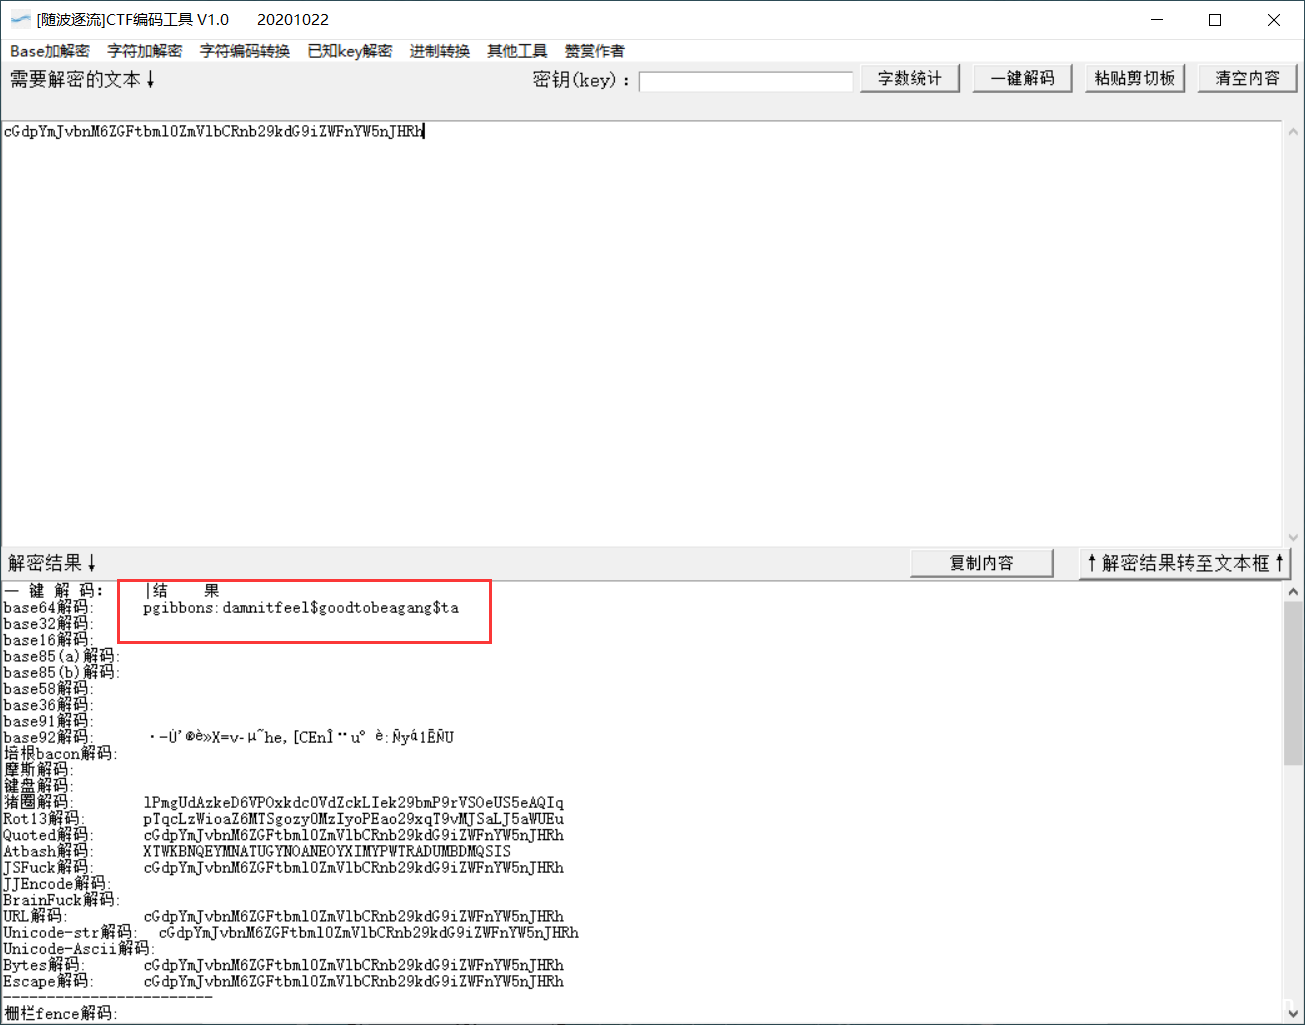Open the 字符加解密 menu

[x=144, y=51]
